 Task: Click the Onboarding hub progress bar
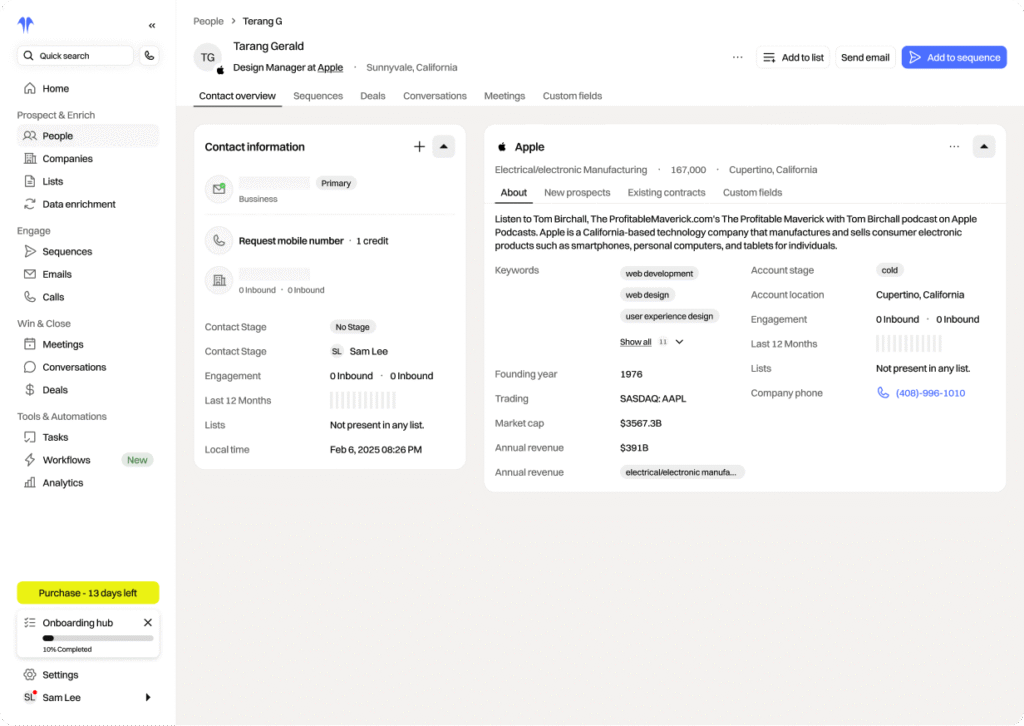click(x=98, y=638)
